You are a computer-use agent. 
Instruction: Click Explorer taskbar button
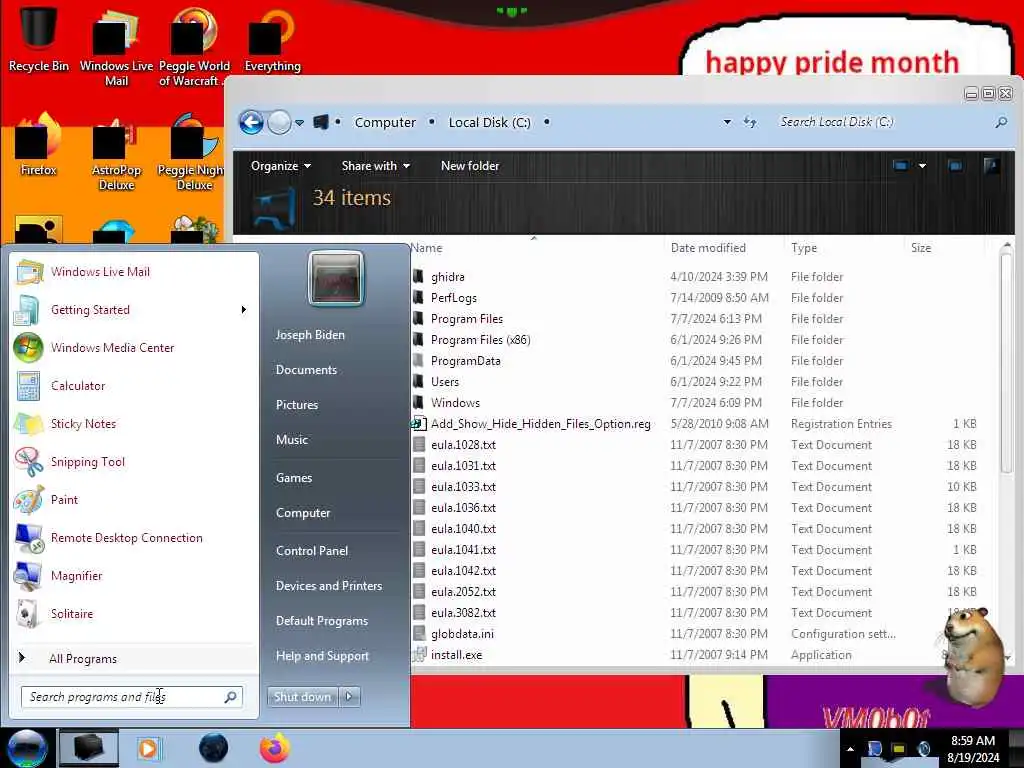point(89,748)
